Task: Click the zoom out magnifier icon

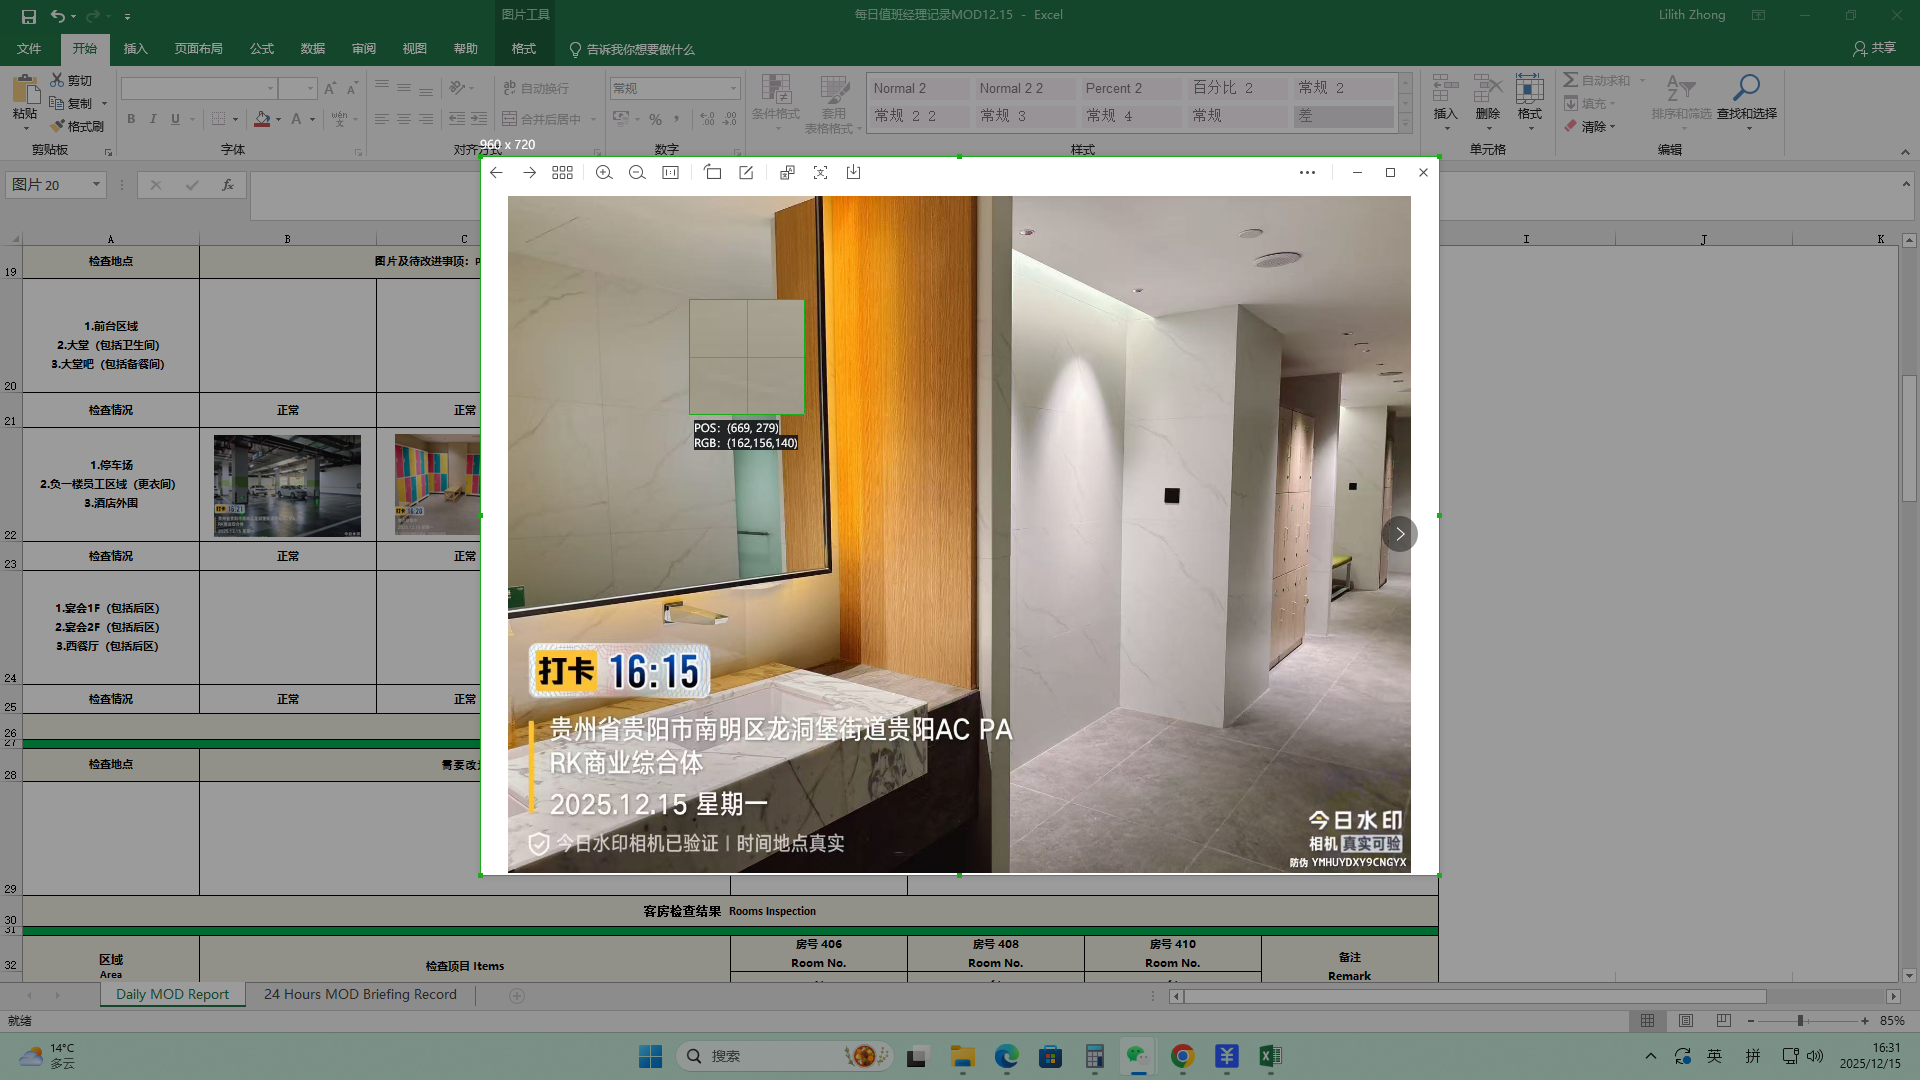Action: coord(637,173)
